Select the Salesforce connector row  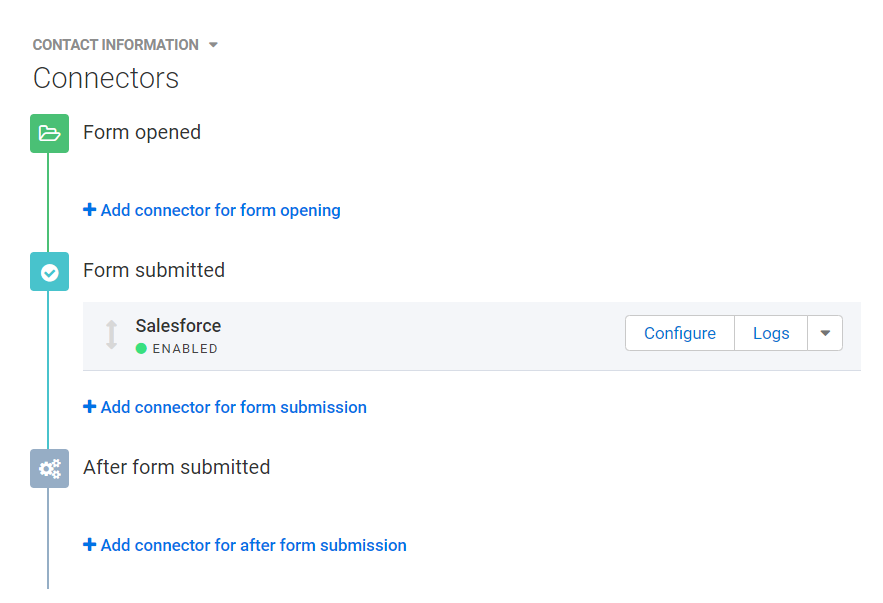pyautogui.click(x=400, y=333)
